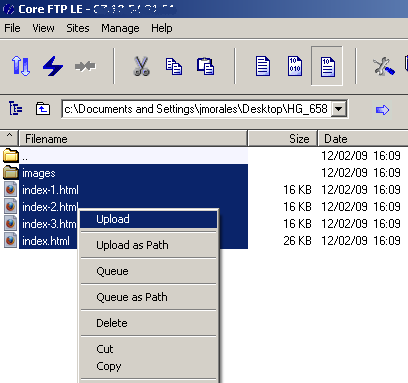This screenshot has width=408, height=383.
Task: Click the date of images folder
Action: (x=361, y=173)
